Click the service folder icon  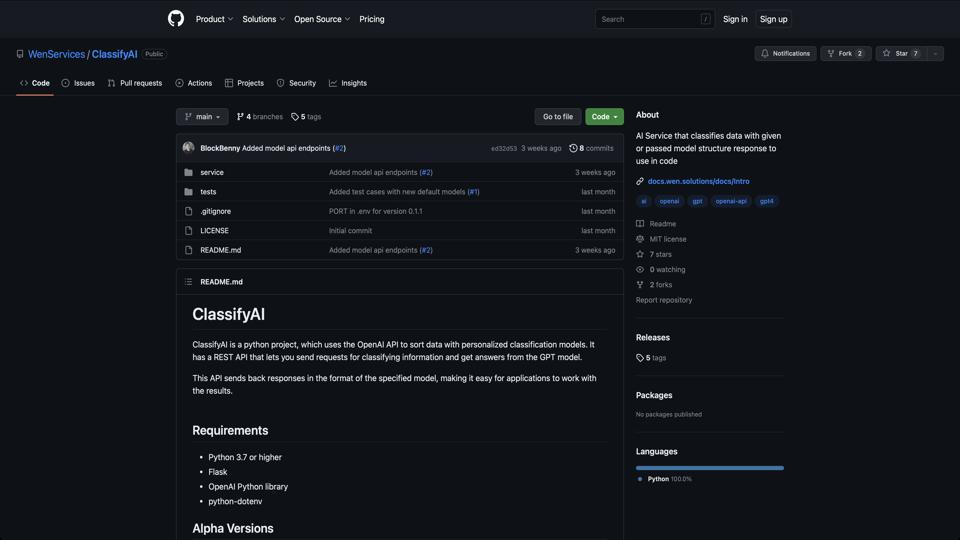188,172
